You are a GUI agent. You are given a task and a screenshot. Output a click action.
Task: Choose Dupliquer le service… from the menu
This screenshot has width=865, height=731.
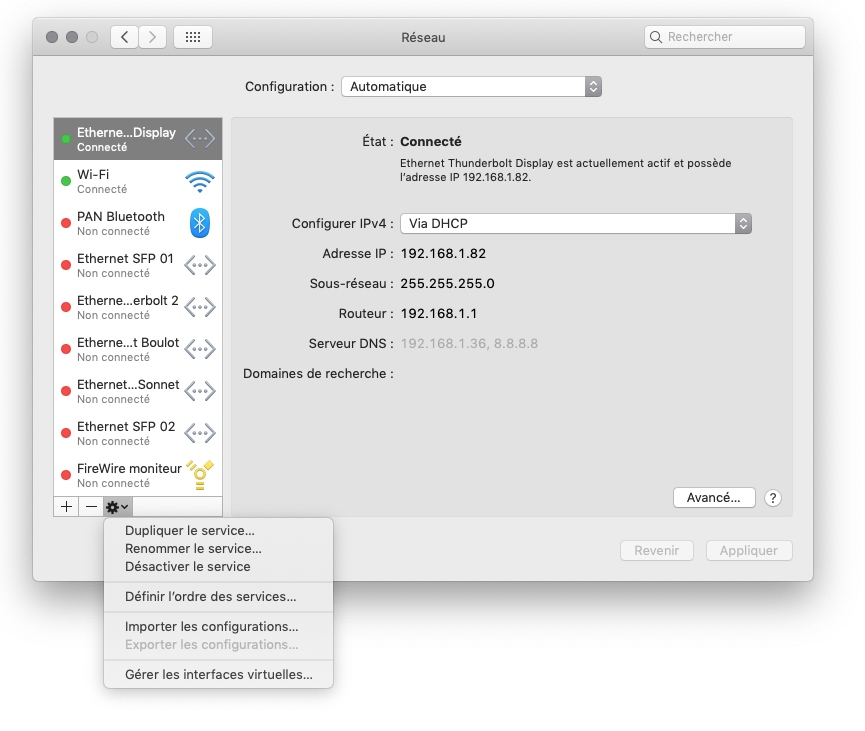coord(218,531)
